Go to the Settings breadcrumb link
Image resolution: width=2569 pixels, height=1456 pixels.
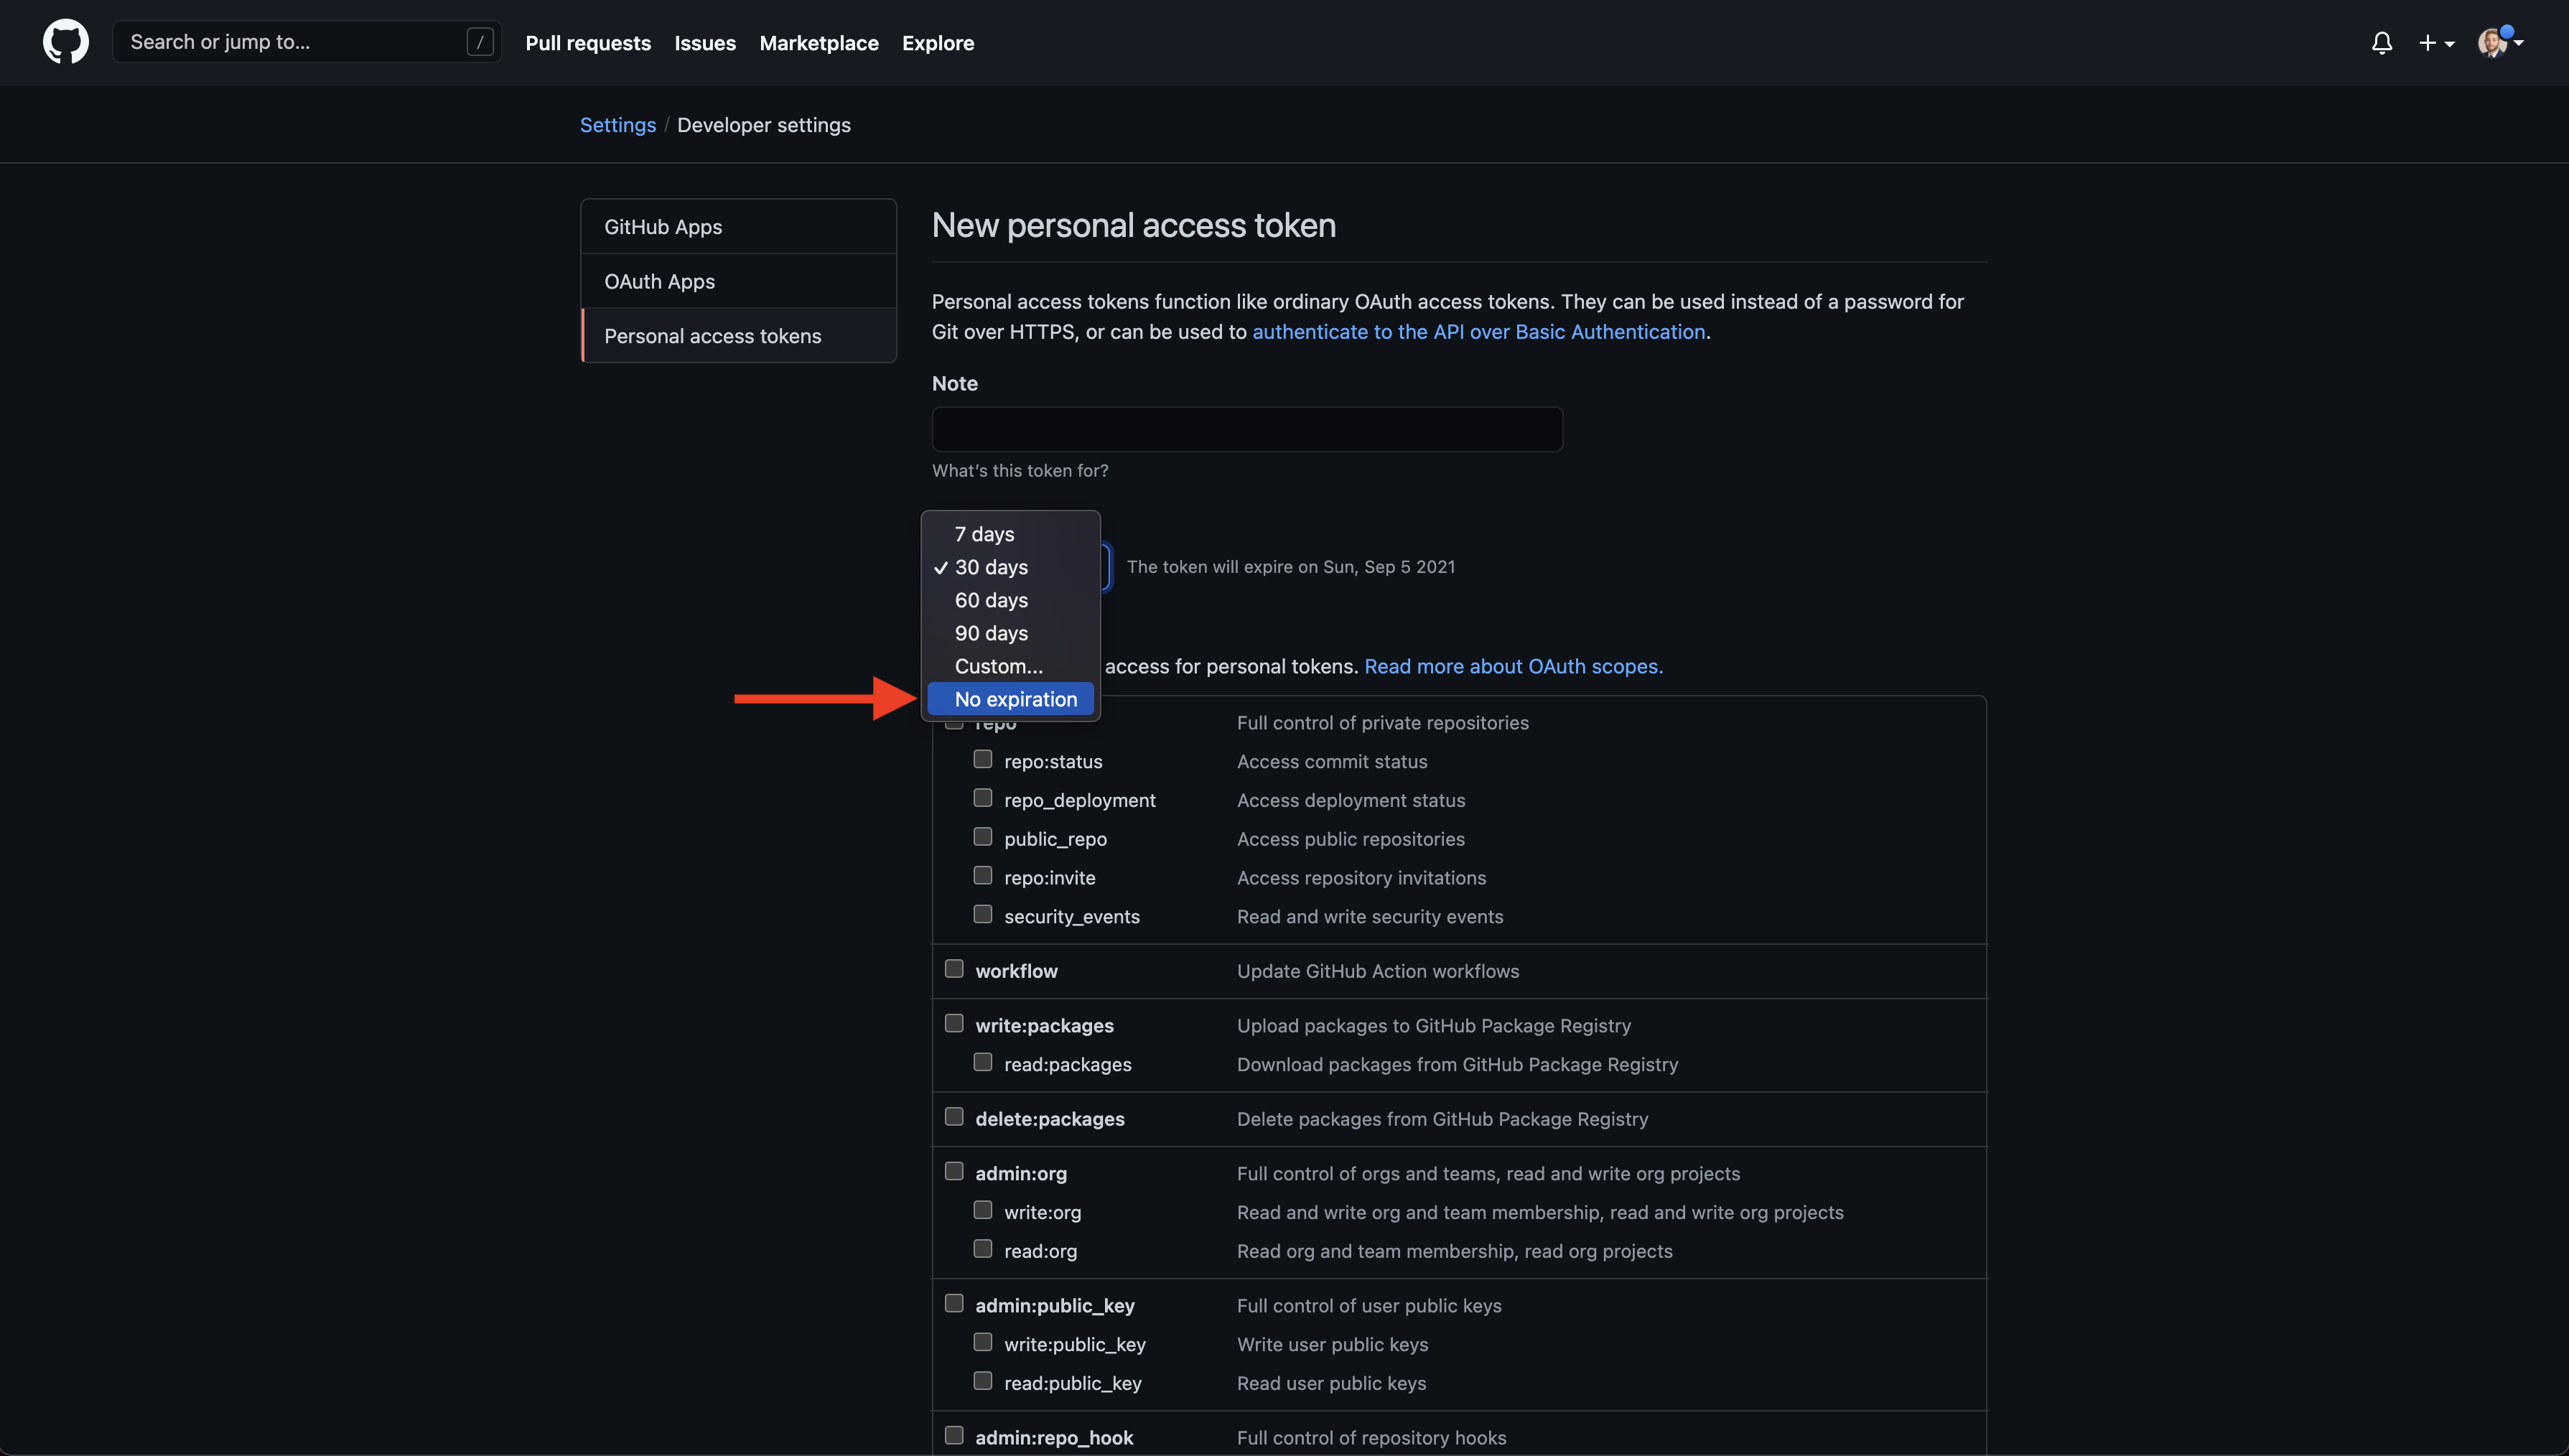point(618,125)
